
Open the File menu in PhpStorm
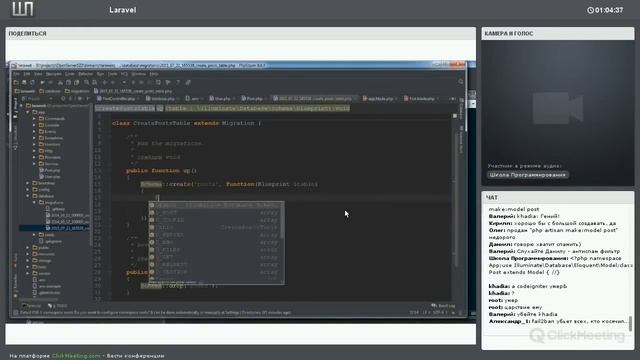click(x=16, y=74)
